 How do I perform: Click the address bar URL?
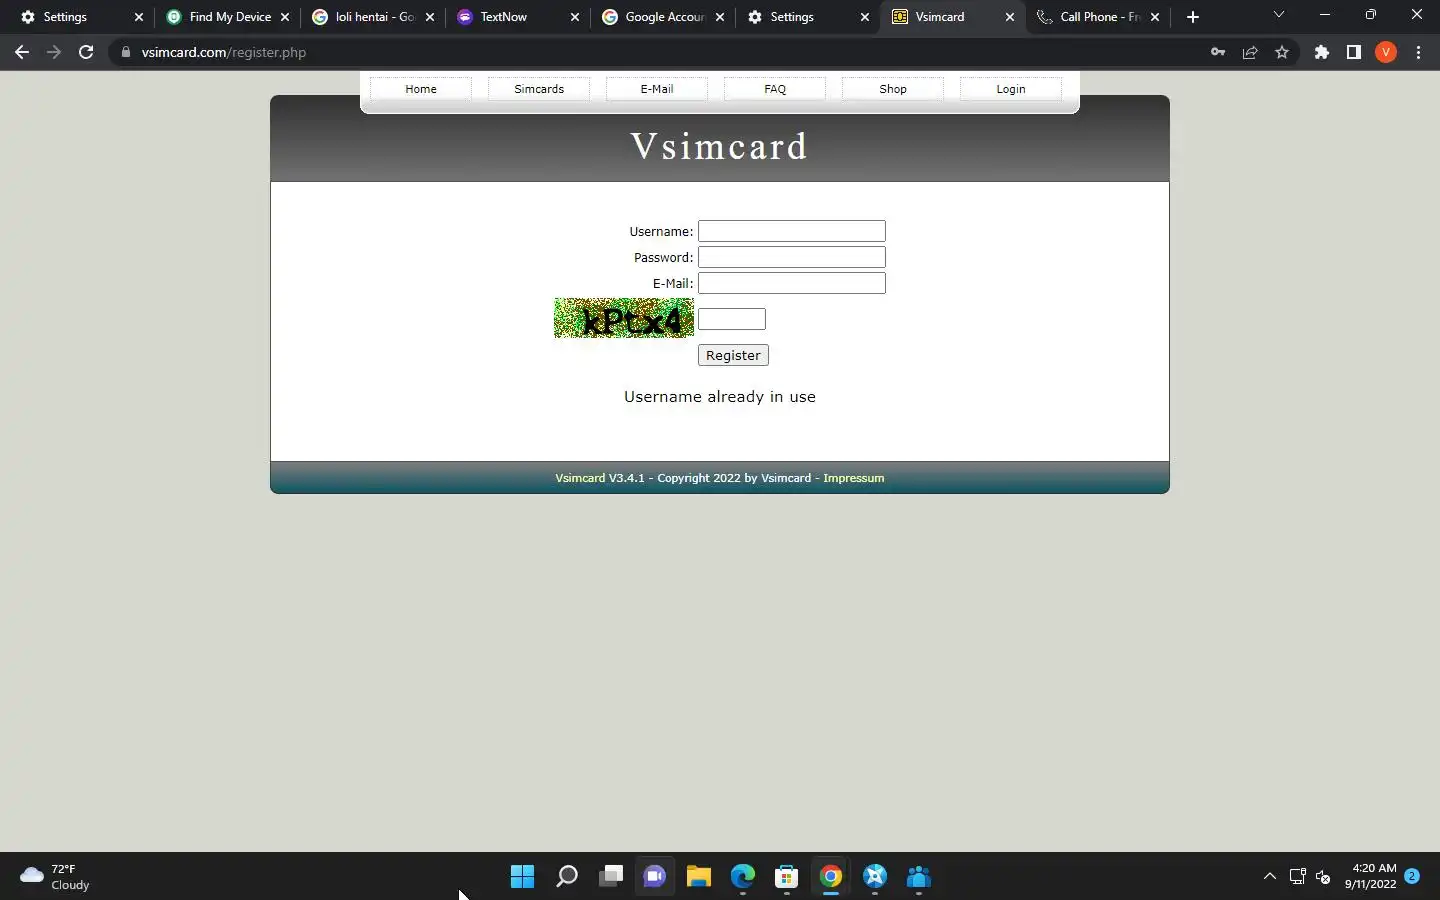pos(224,52)
